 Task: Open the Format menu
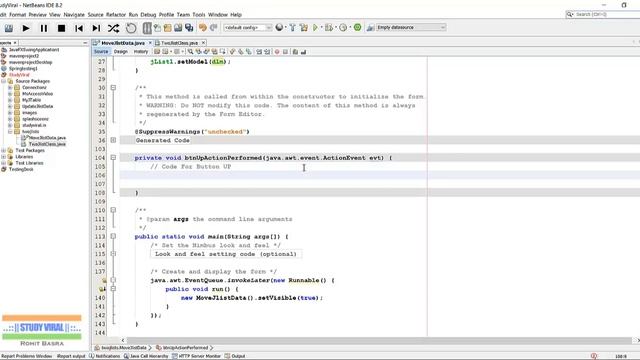pos(18,15)
